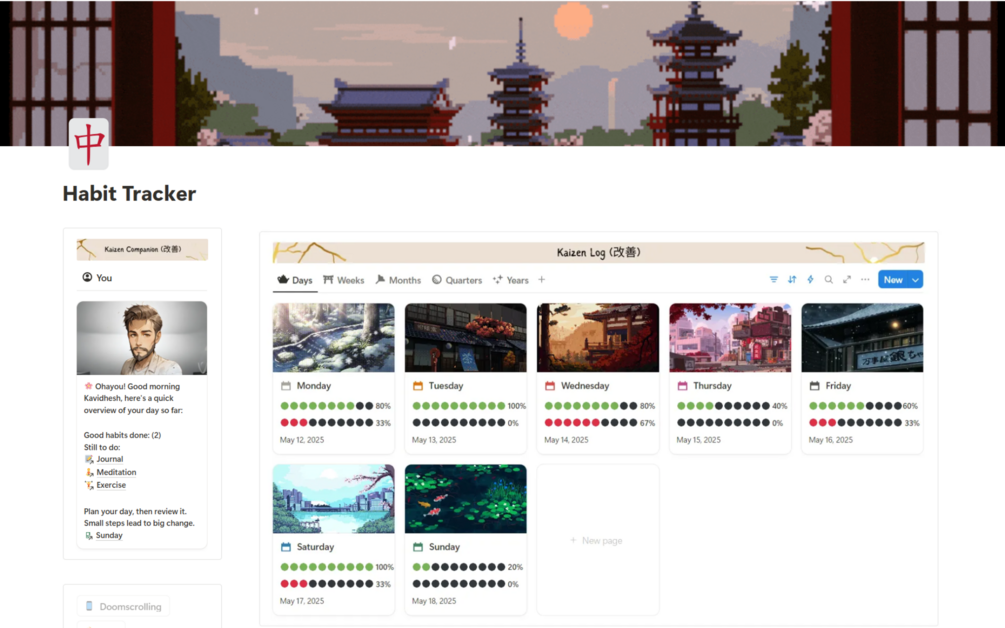1005x628 pixels.
Task: Click the dark calendar icon beside Friday
Action: 815,386
